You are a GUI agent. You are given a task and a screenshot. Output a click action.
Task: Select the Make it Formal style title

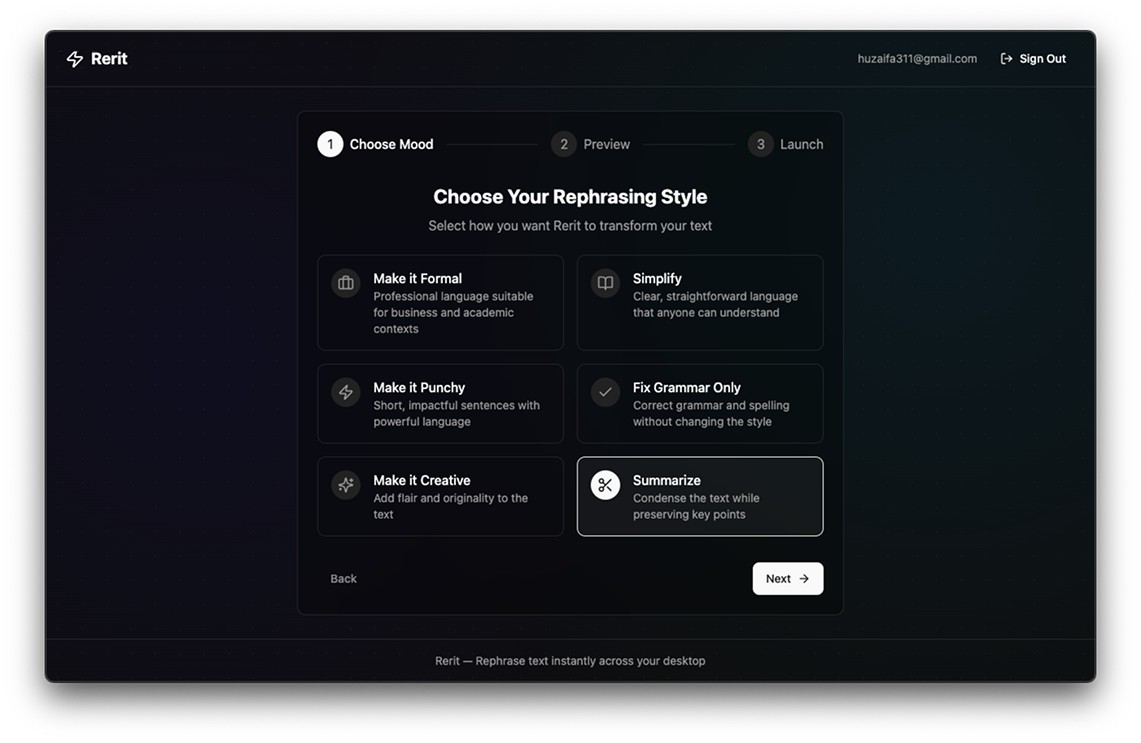click(x=418, y=279)
